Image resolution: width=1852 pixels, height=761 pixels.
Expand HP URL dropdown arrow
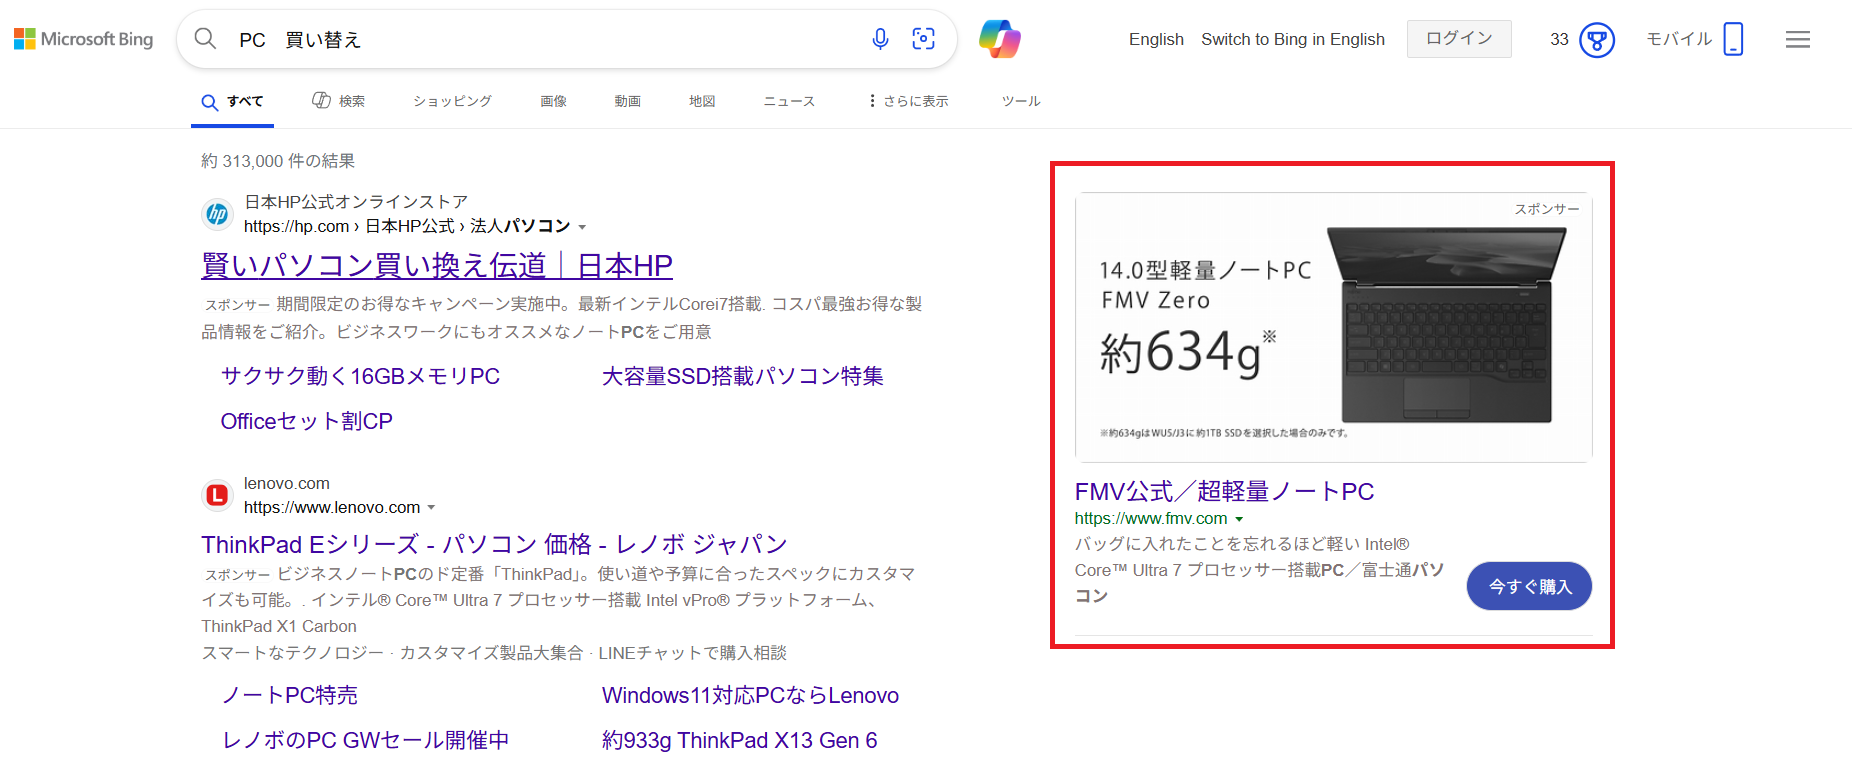[582, 227]
